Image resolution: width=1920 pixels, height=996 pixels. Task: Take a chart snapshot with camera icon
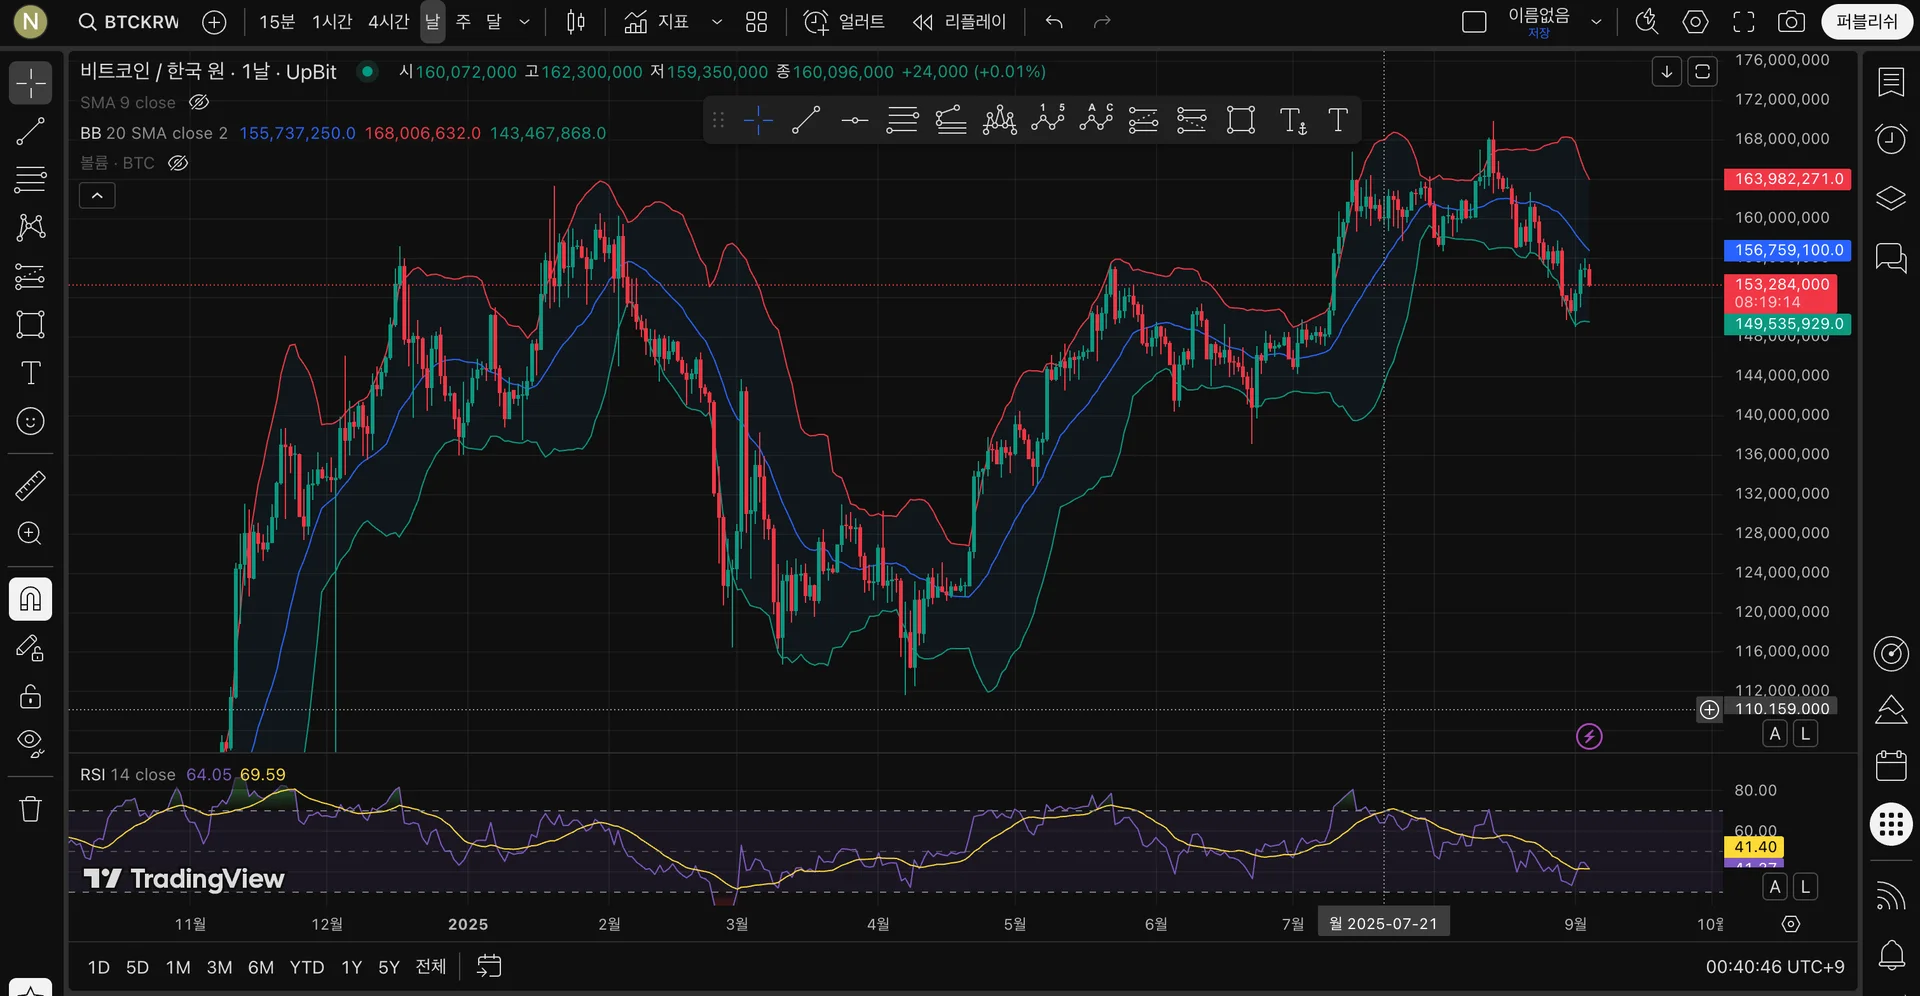1791,22
